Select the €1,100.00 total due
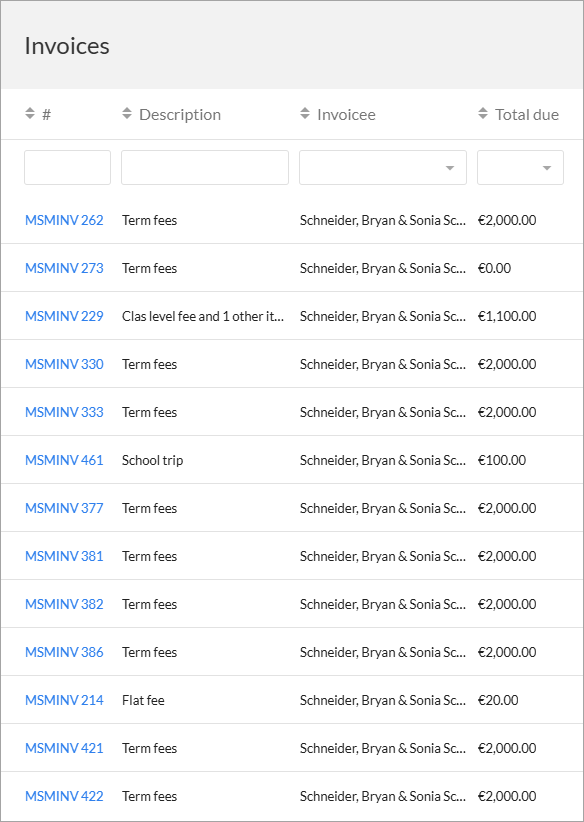This screenshot has width=584, height=822. 507,316
